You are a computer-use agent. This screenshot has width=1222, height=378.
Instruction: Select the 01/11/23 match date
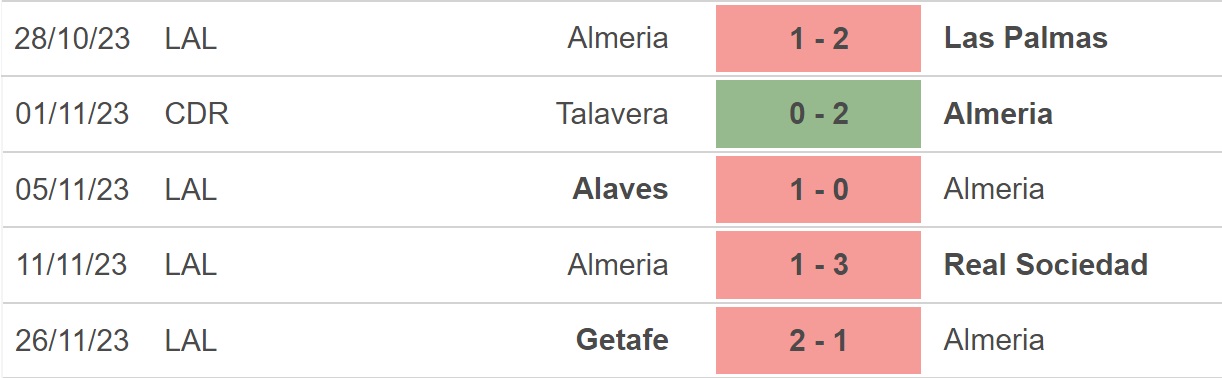[x=72, y=114]
